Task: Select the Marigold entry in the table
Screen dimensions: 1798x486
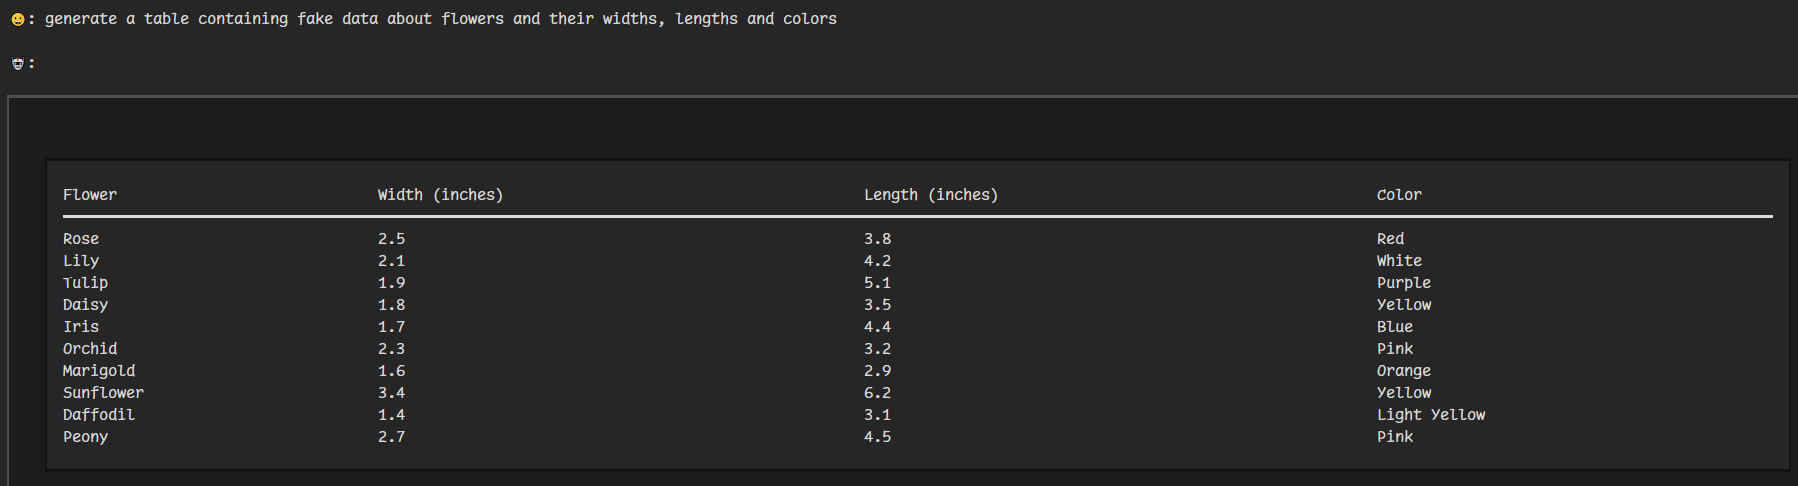Action: pyautogui.click(x=99, y=371)
